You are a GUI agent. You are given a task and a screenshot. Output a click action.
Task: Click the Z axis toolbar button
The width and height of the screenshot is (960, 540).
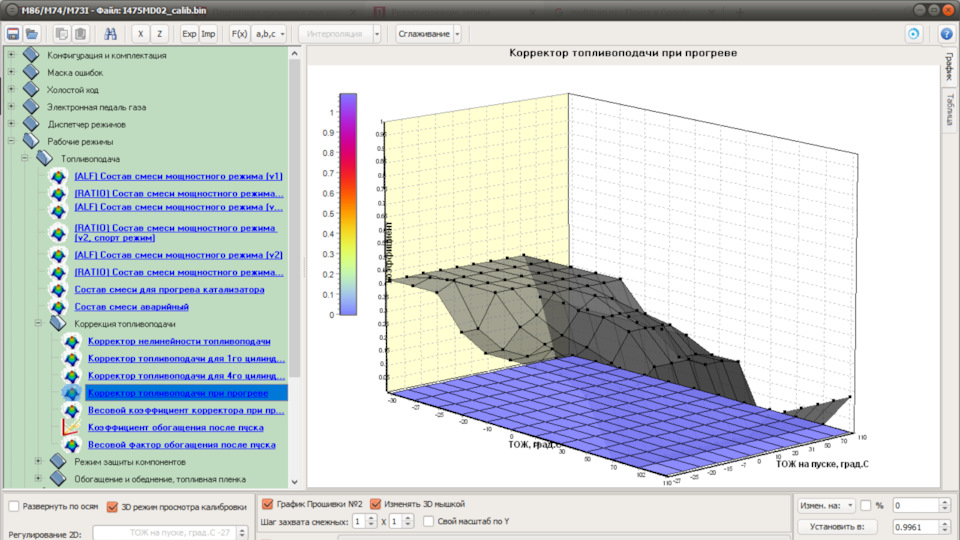(x=159, y=34)
